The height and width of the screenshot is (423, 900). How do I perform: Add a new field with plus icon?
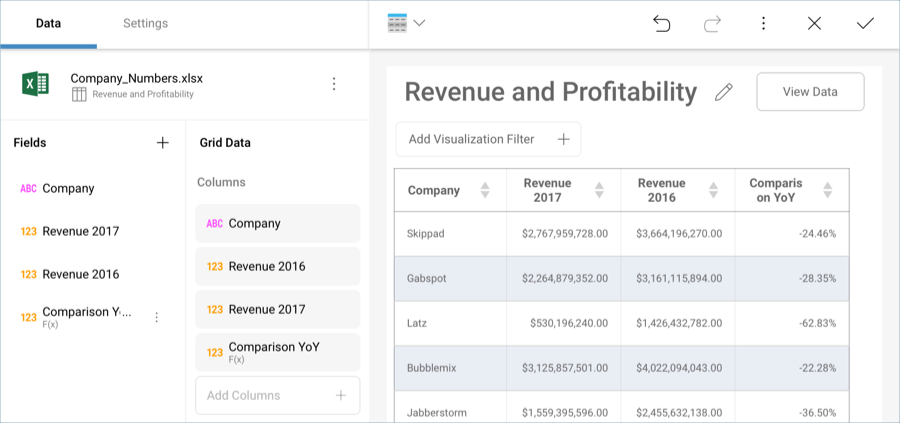(x=163, y=143)
